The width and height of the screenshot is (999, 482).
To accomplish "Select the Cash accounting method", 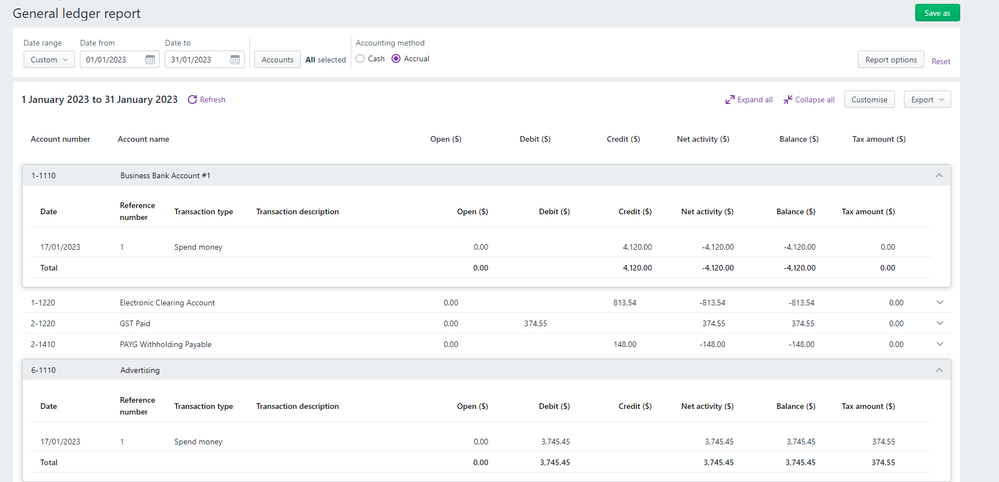I will tap(360, 59).
